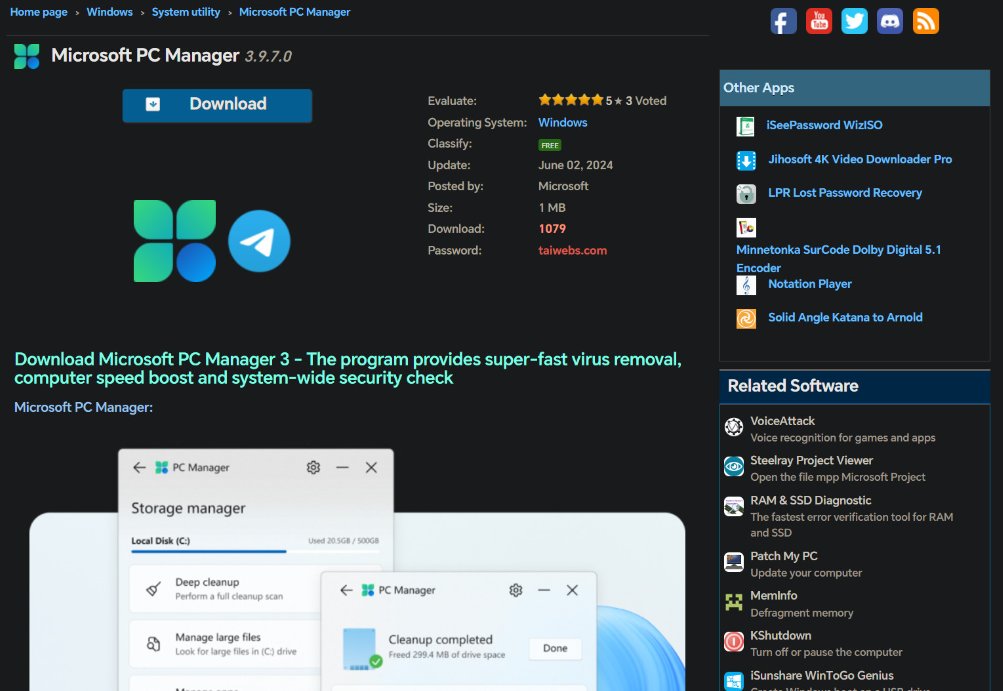Screen dimensions: 1003x691
Task: Open the Steelray Project Viewer link
Action: point(811,460)
